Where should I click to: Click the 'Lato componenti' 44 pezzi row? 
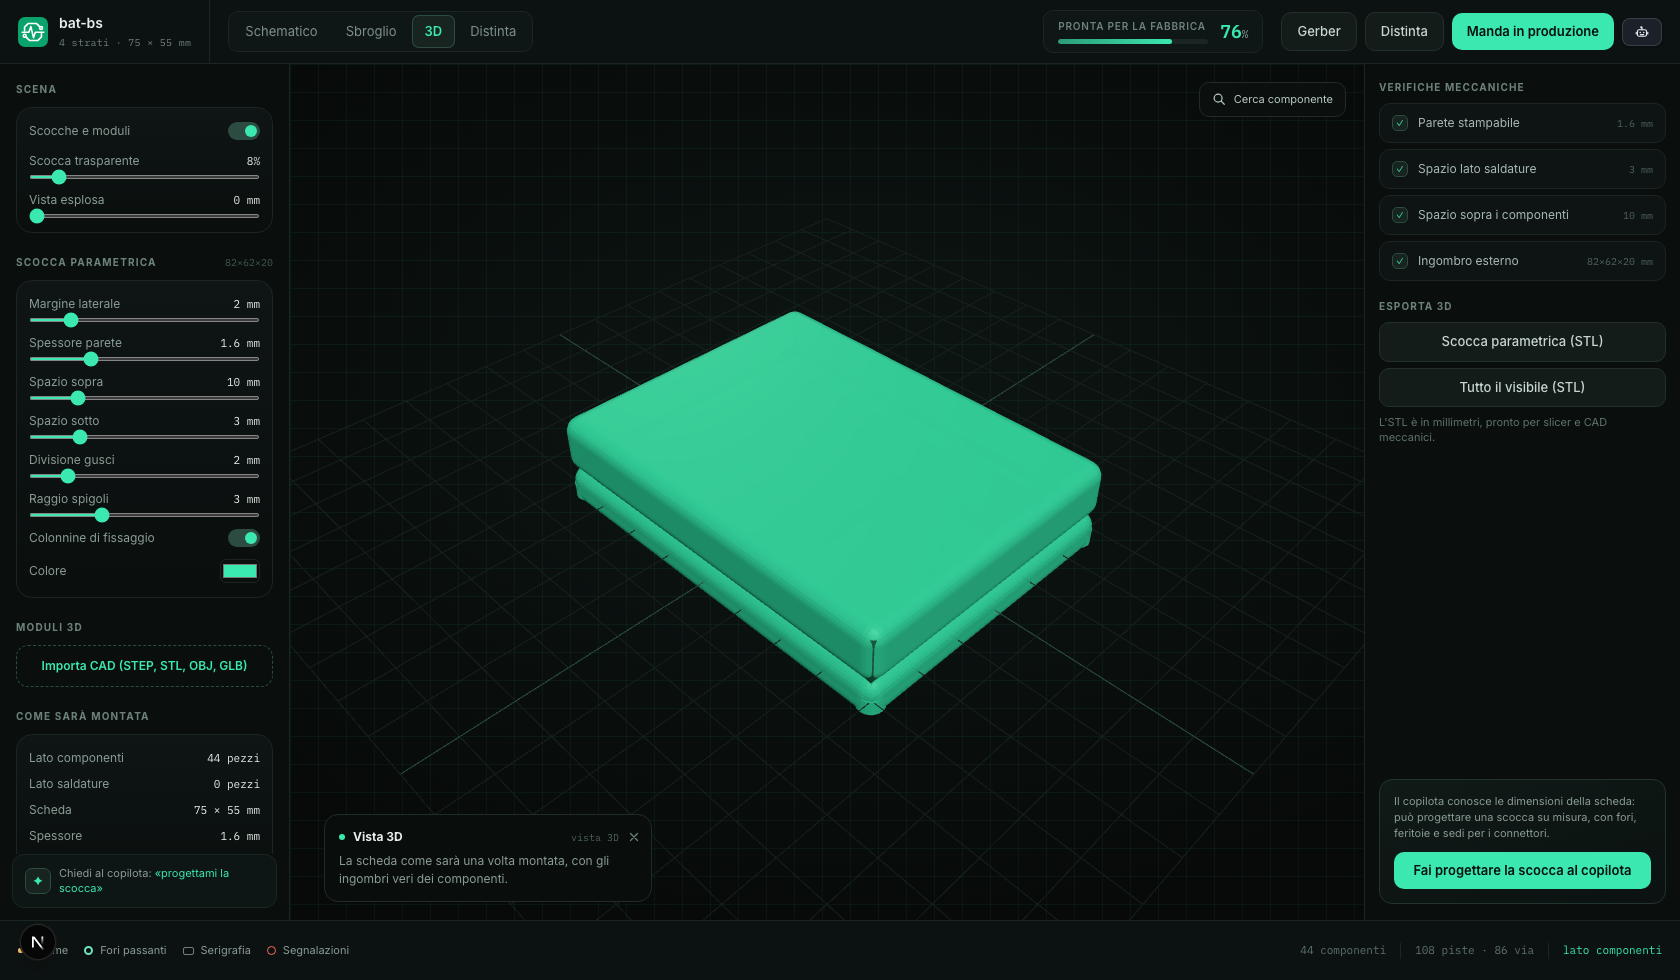click(x=144, y=758)
